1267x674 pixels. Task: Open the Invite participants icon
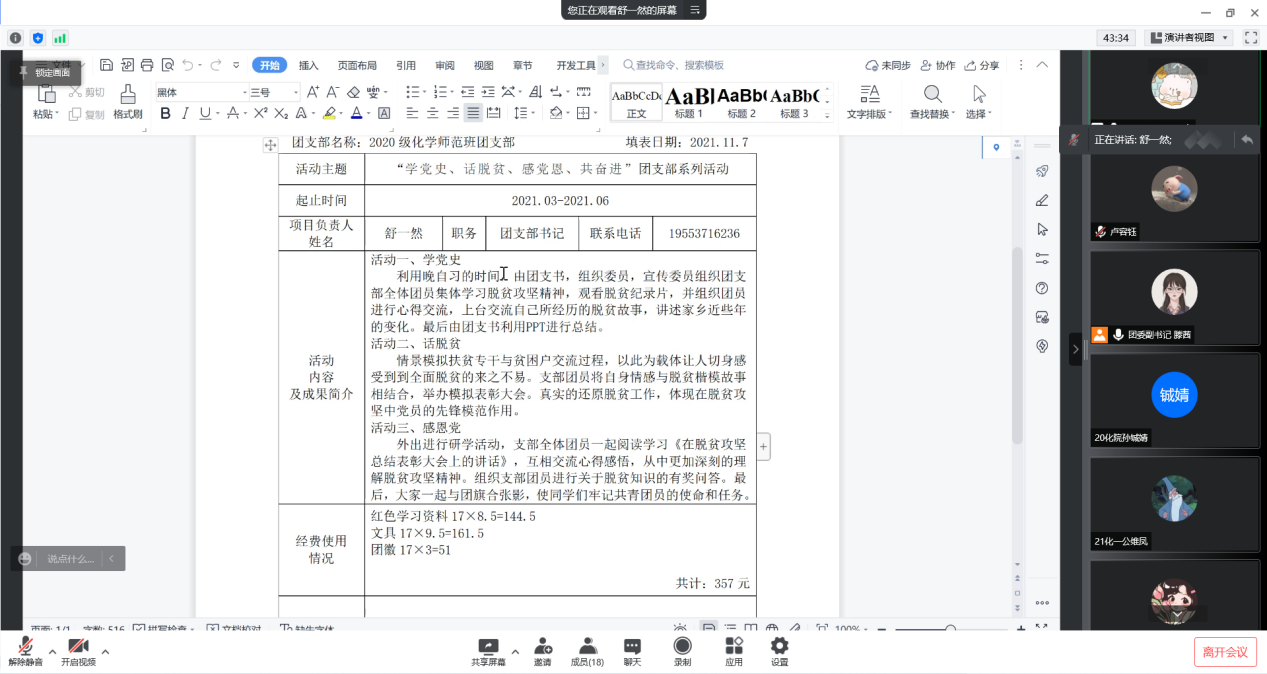tap(542, 651)
